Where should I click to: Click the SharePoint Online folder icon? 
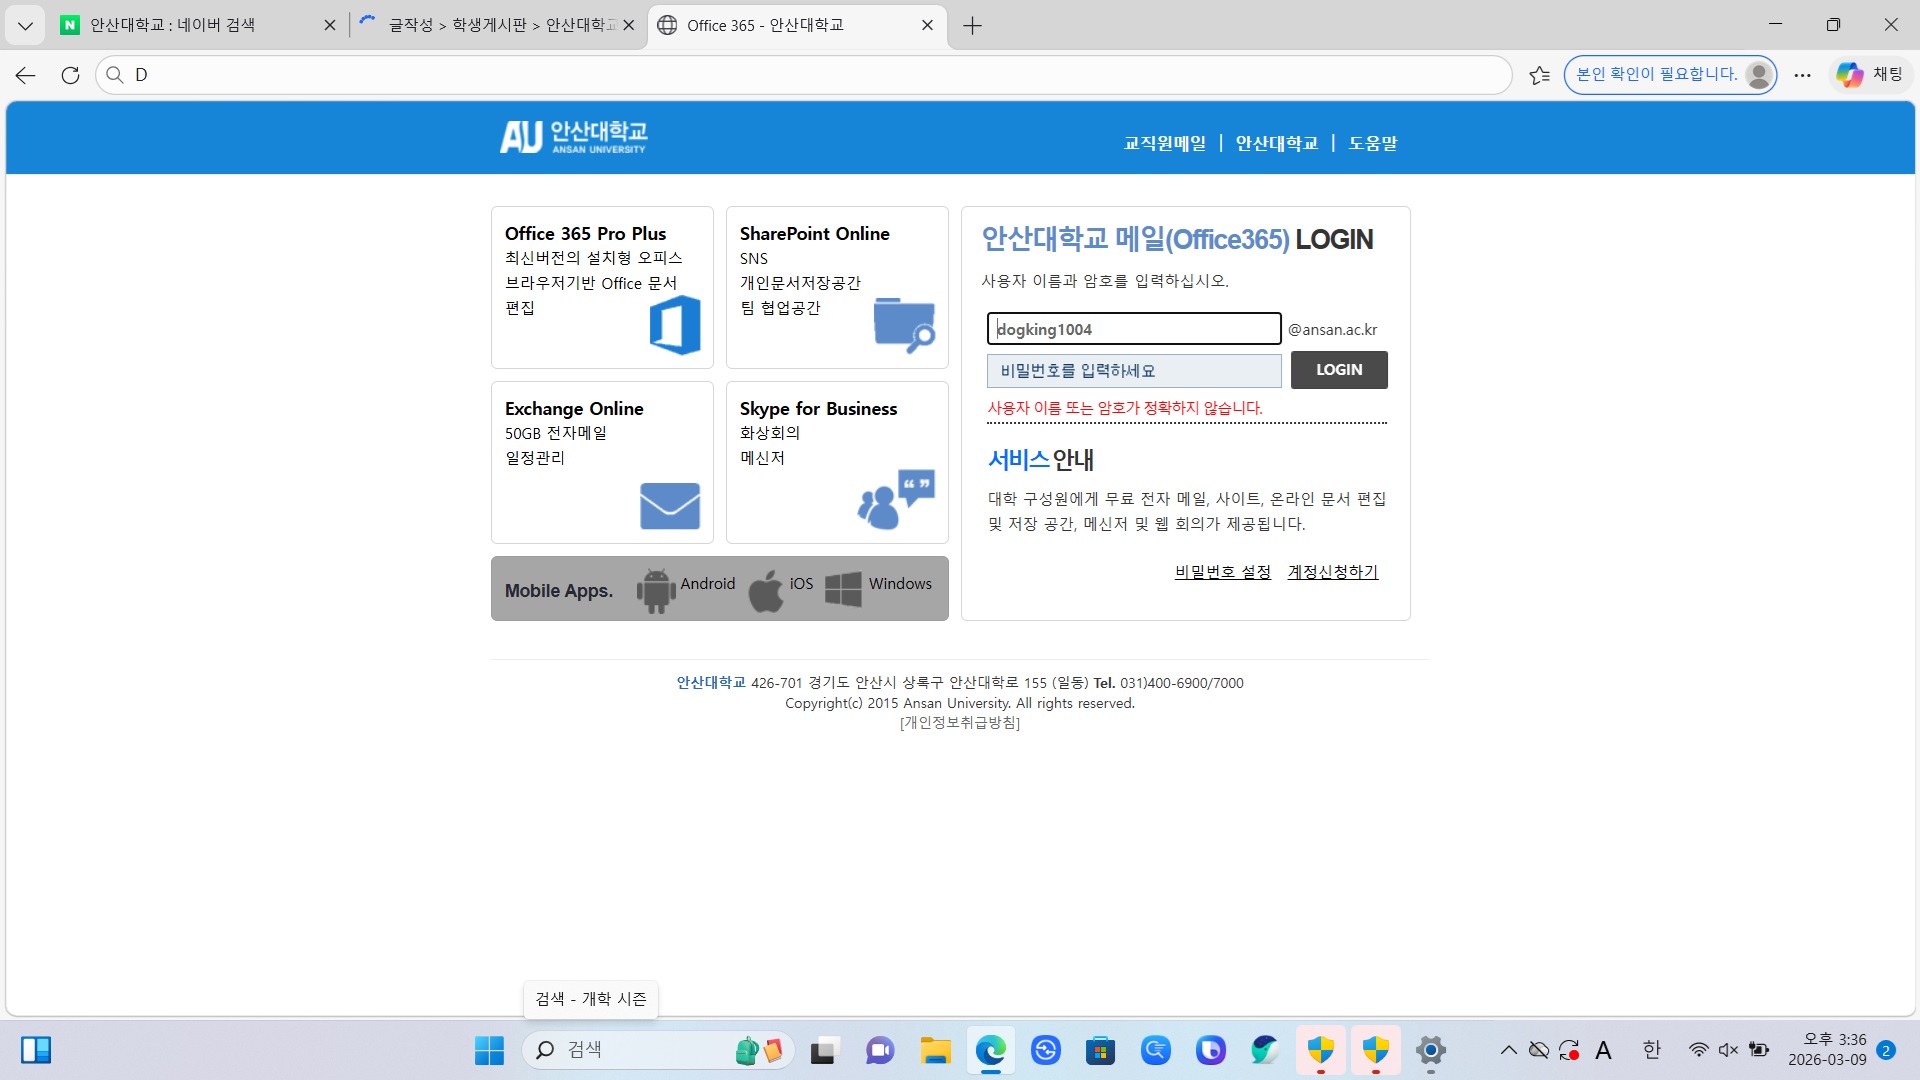point(903,324)
